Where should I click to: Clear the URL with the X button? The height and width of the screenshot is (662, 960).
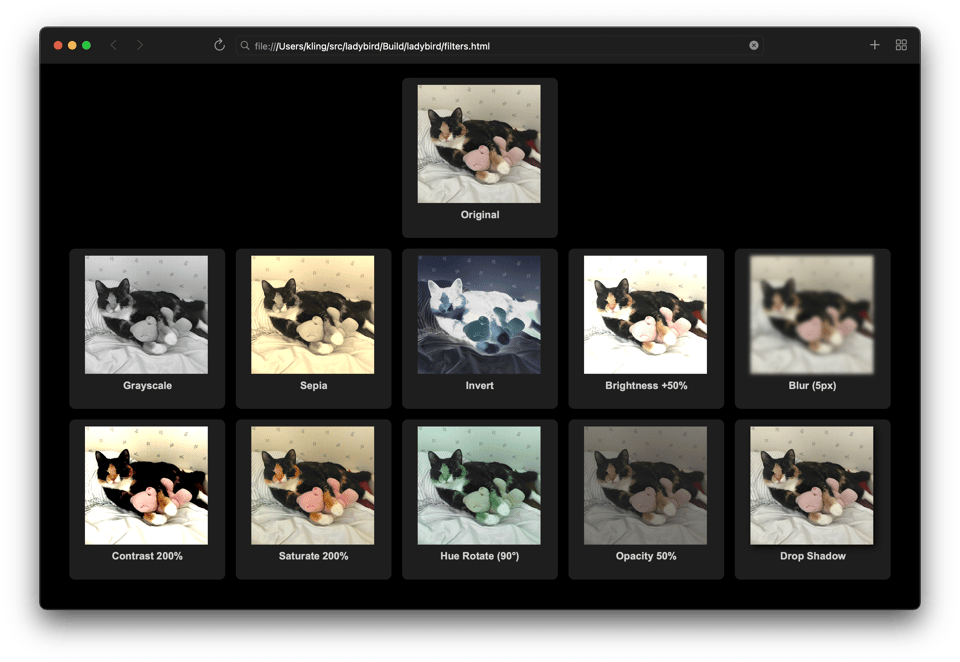pos(754,45)
